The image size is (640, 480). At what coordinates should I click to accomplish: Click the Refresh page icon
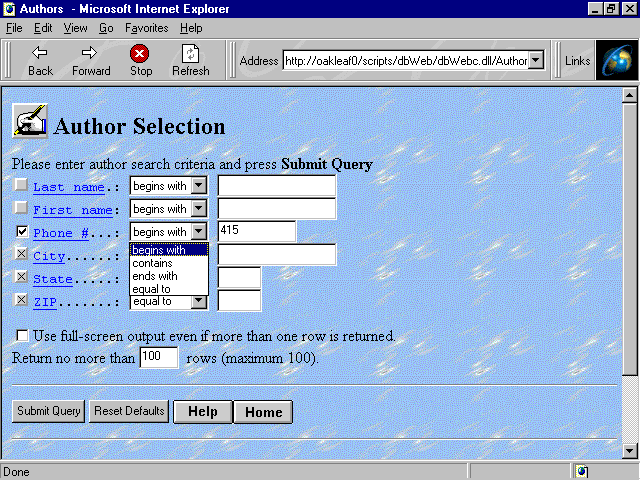(x=190, y=53)
